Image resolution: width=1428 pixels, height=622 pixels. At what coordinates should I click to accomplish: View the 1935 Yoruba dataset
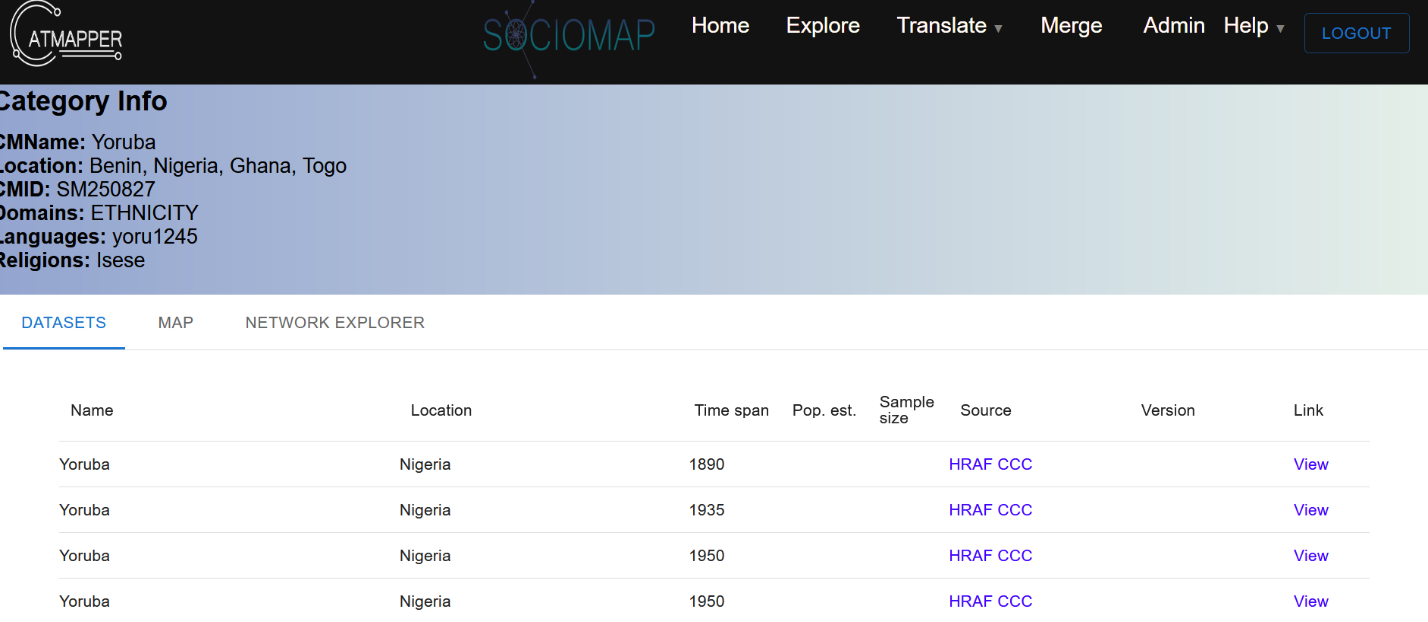pyautogui.click(x=1310, y=510)
